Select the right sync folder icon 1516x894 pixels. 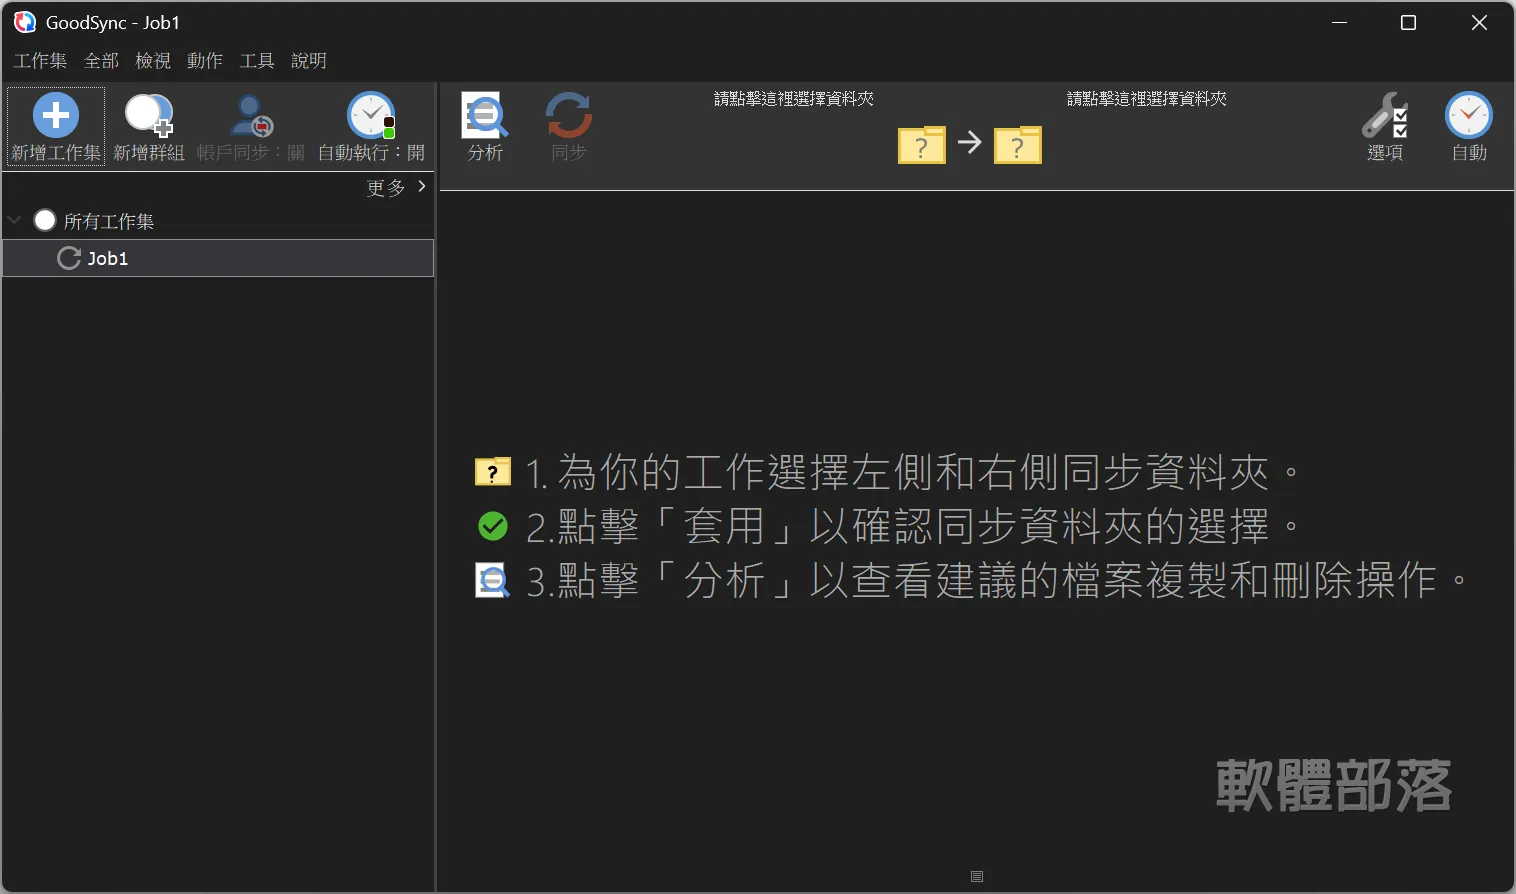pyautogui.click(x=1018, y=145)
